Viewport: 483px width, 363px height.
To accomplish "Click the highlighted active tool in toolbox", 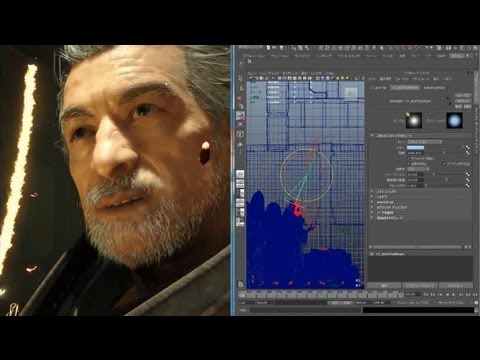I will click(x=241, y=116).
